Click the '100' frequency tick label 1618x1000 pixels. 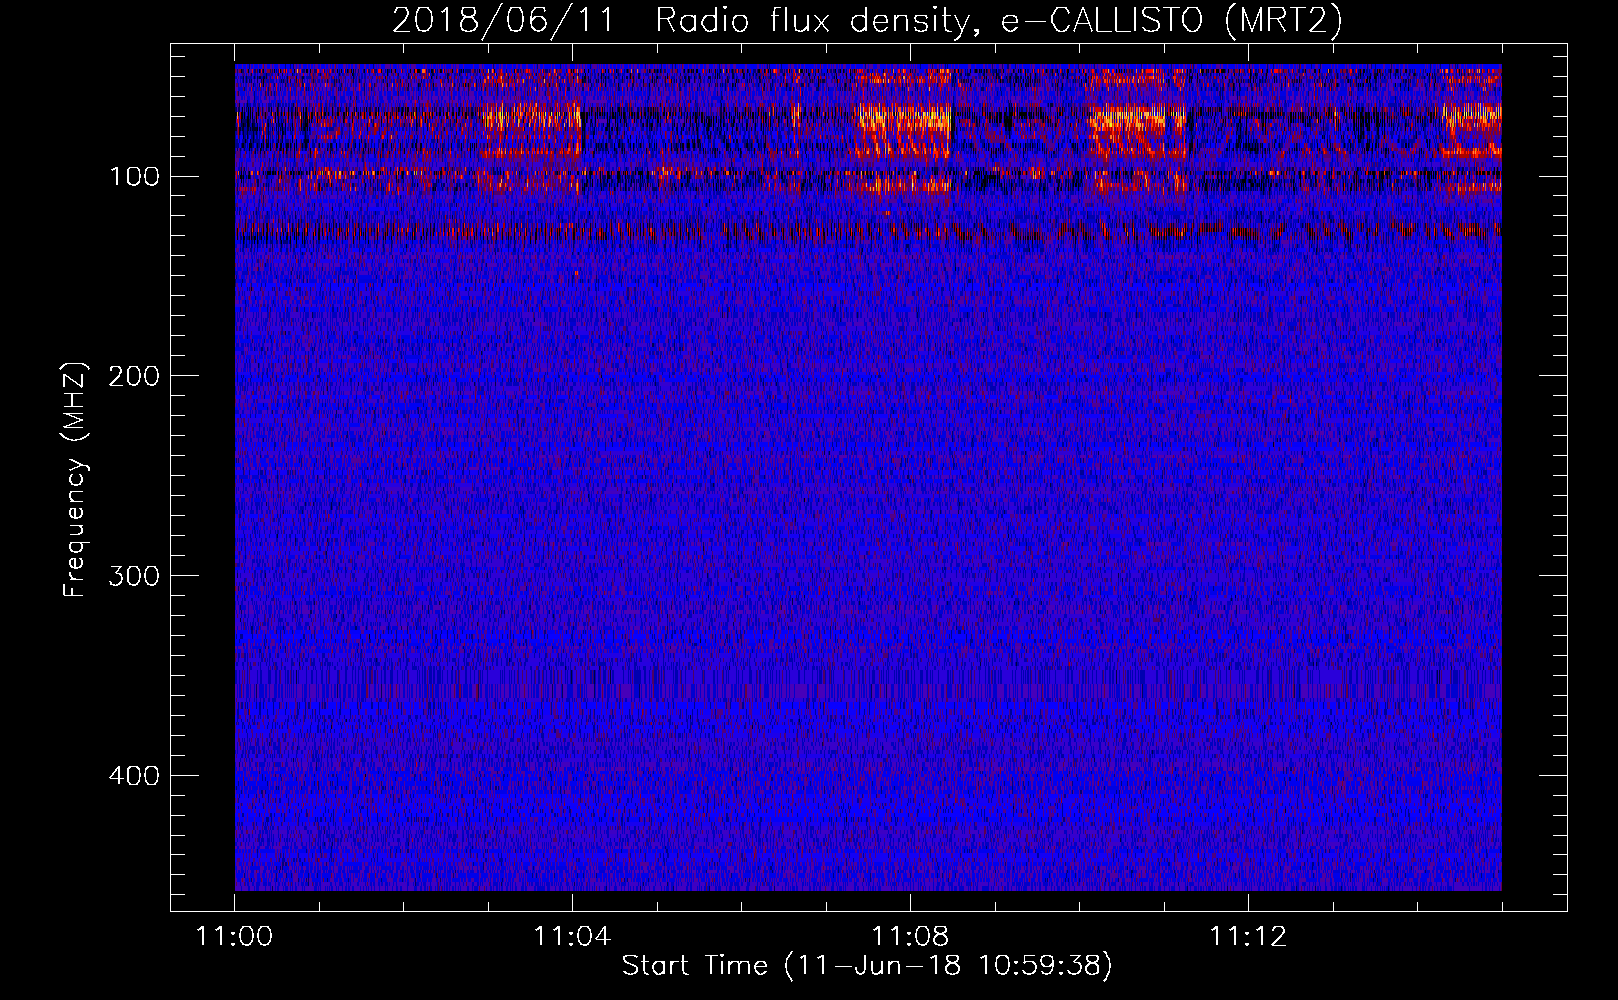pyautogui.click(x=135, y=177)
